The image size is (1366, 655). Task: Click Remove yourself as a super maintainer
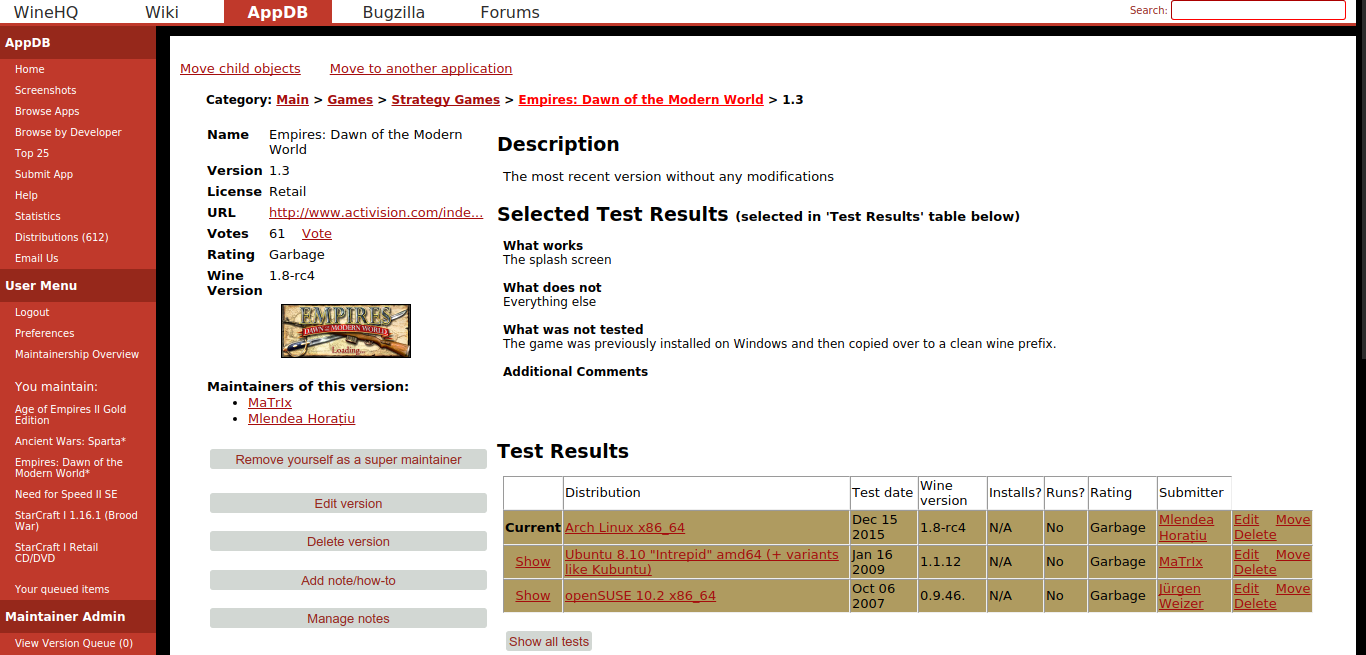(x=348, y=459)
